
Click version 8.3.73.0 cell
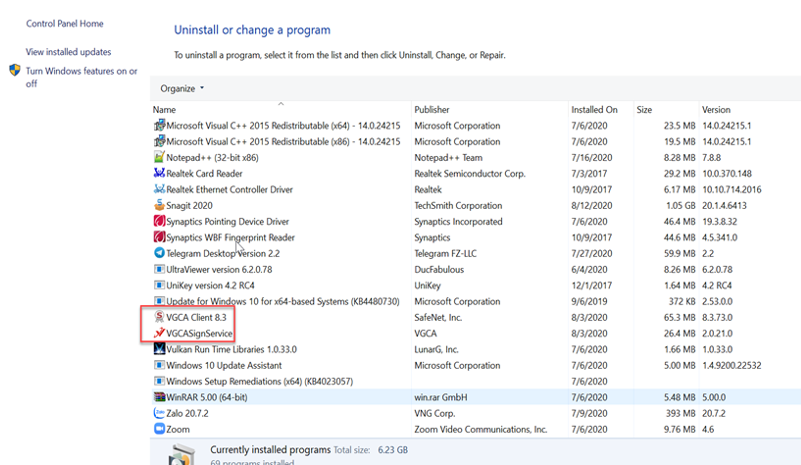[x=717, y=317]
